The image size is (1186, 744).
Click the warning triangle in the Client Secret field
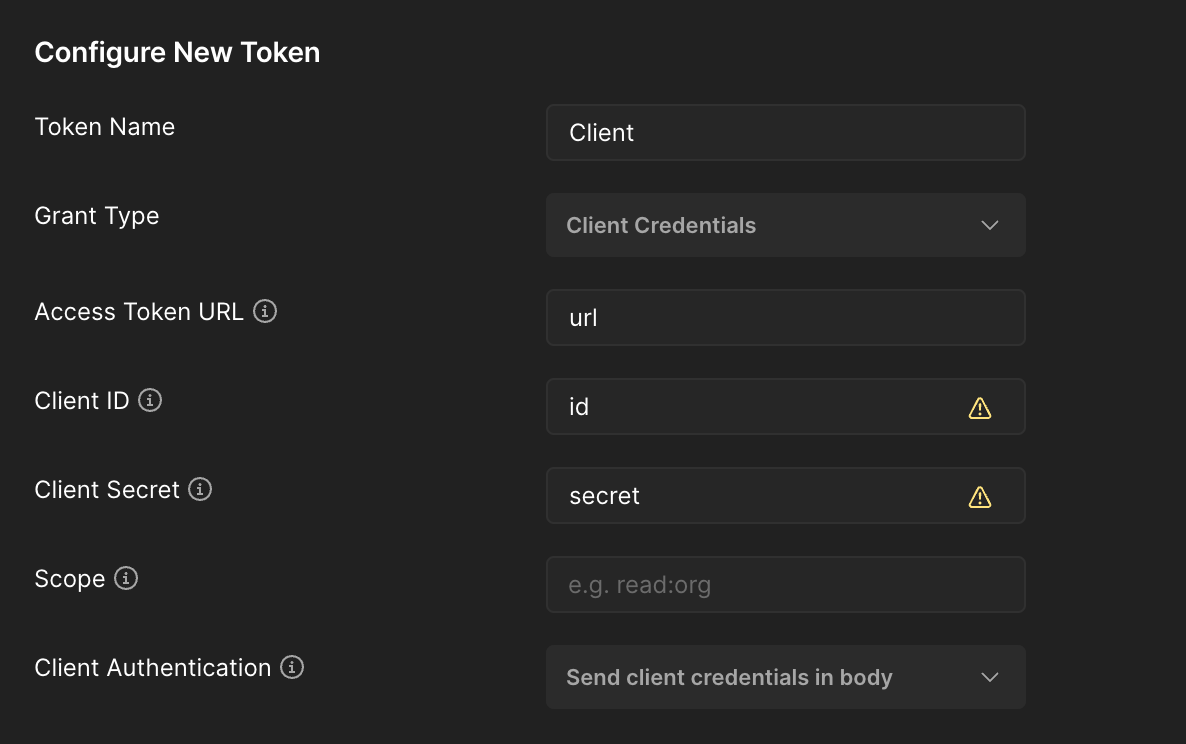click(x=980, y=495)
